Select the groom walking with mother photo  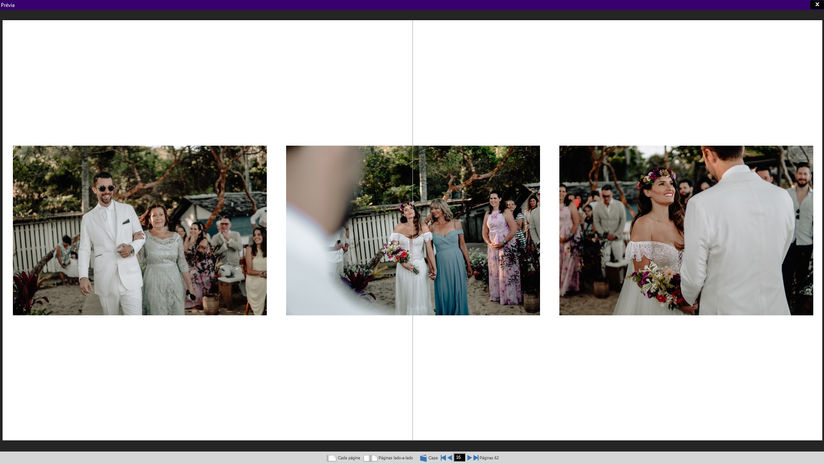pyautogui.click(x=140, y=230)
